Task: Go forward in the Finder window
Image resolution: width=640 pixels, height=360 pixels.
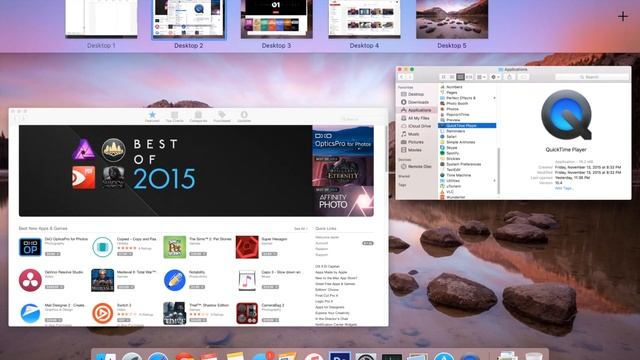Action: [409, 77]
